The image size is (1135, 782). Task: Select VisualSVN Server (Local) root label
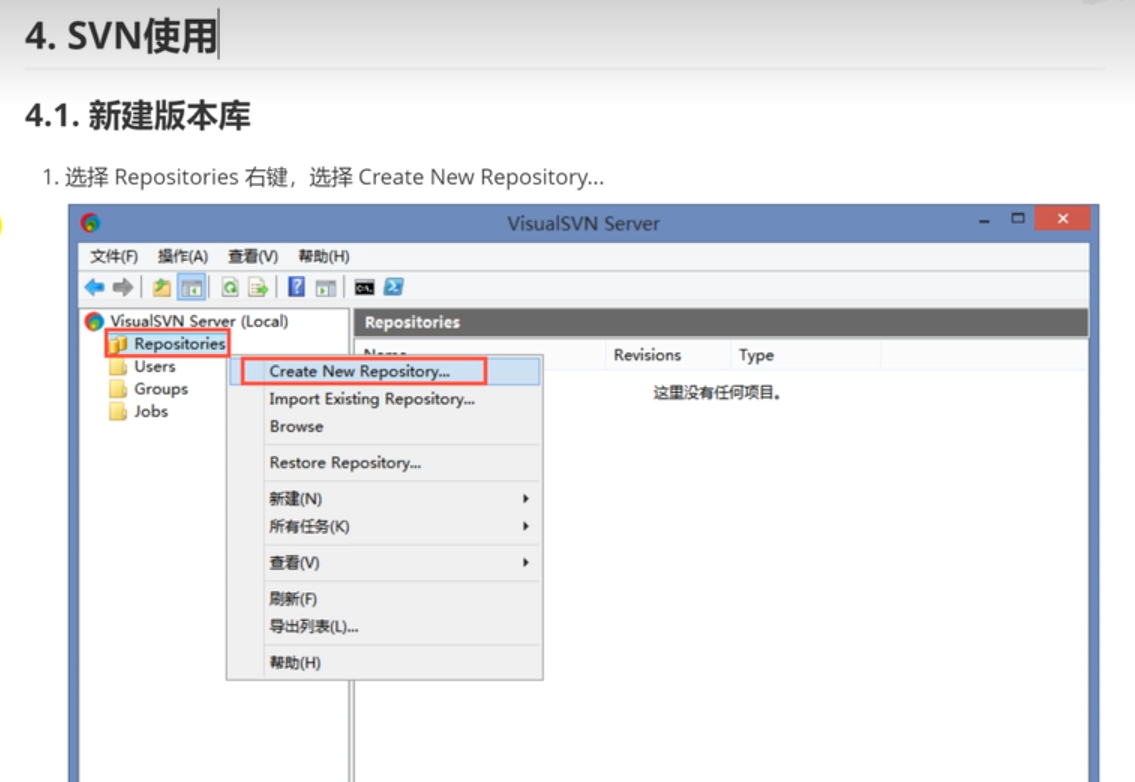click(x=199, y=321)
